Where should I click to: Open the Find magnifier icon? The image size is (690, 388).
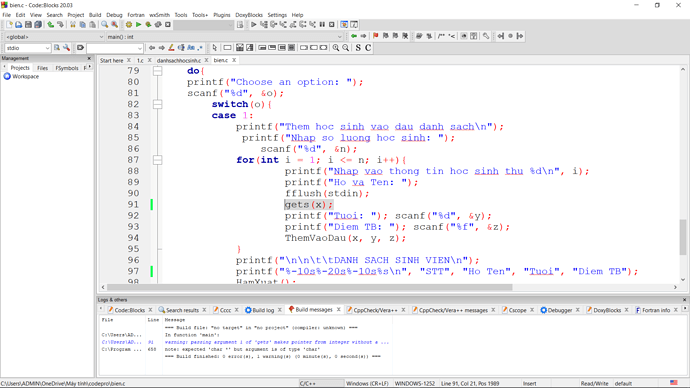coord(104,25)
